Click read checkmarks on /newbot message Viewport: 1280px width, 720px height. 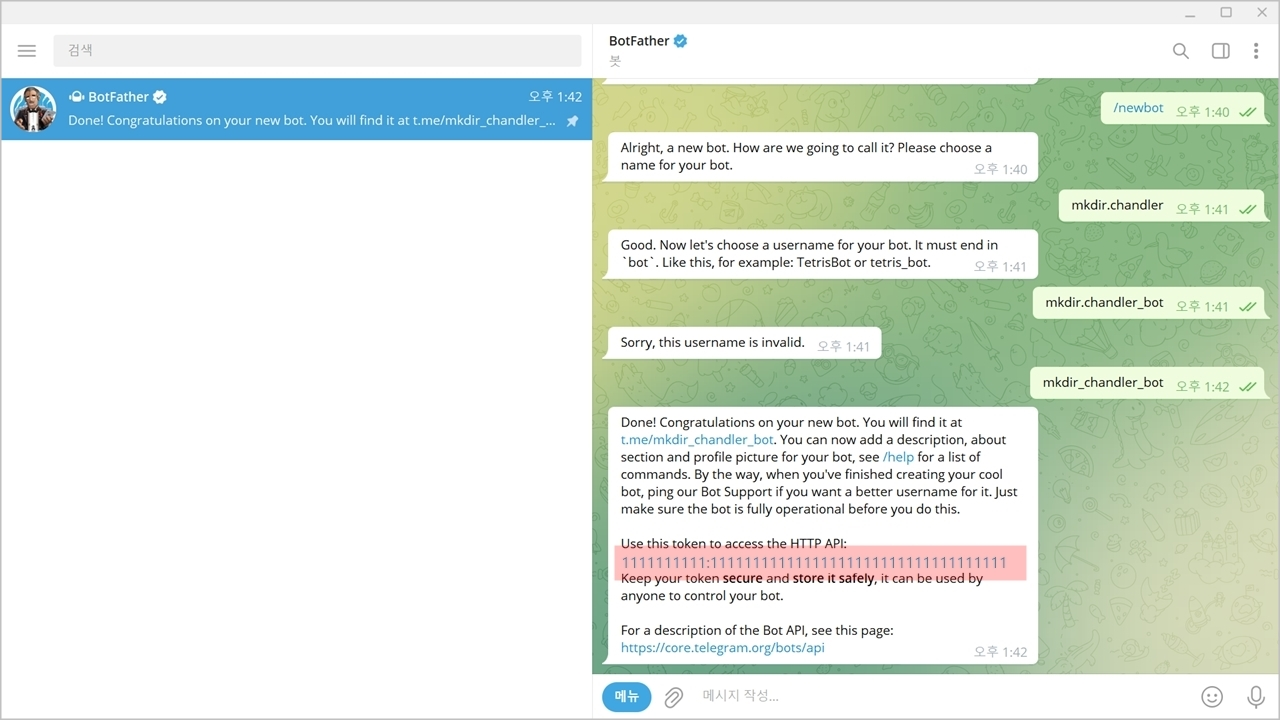click(x=1247, y=112)
